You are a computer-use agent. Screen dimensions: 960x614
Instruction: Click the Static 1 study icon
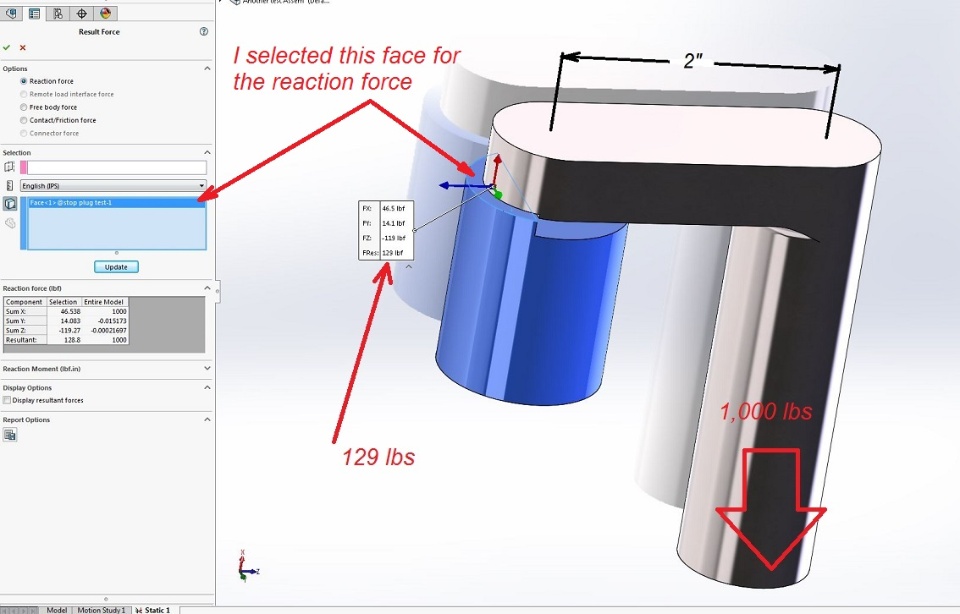tap(139, 610)
